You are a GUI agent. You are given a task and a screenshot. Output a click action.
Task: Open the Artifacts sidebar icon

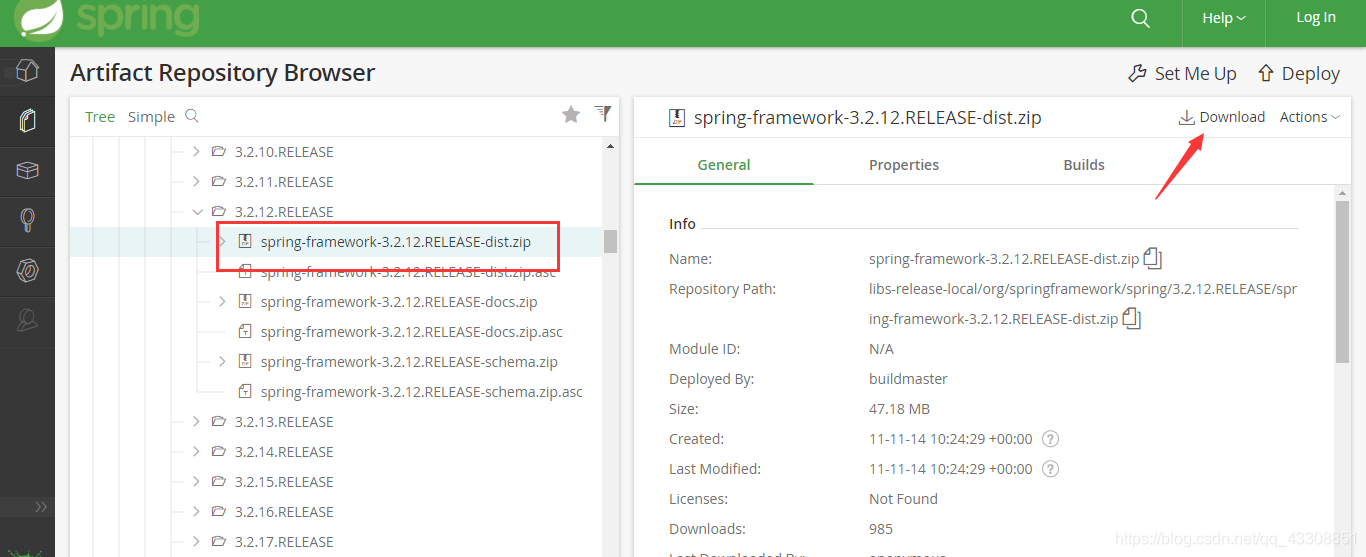27,121
